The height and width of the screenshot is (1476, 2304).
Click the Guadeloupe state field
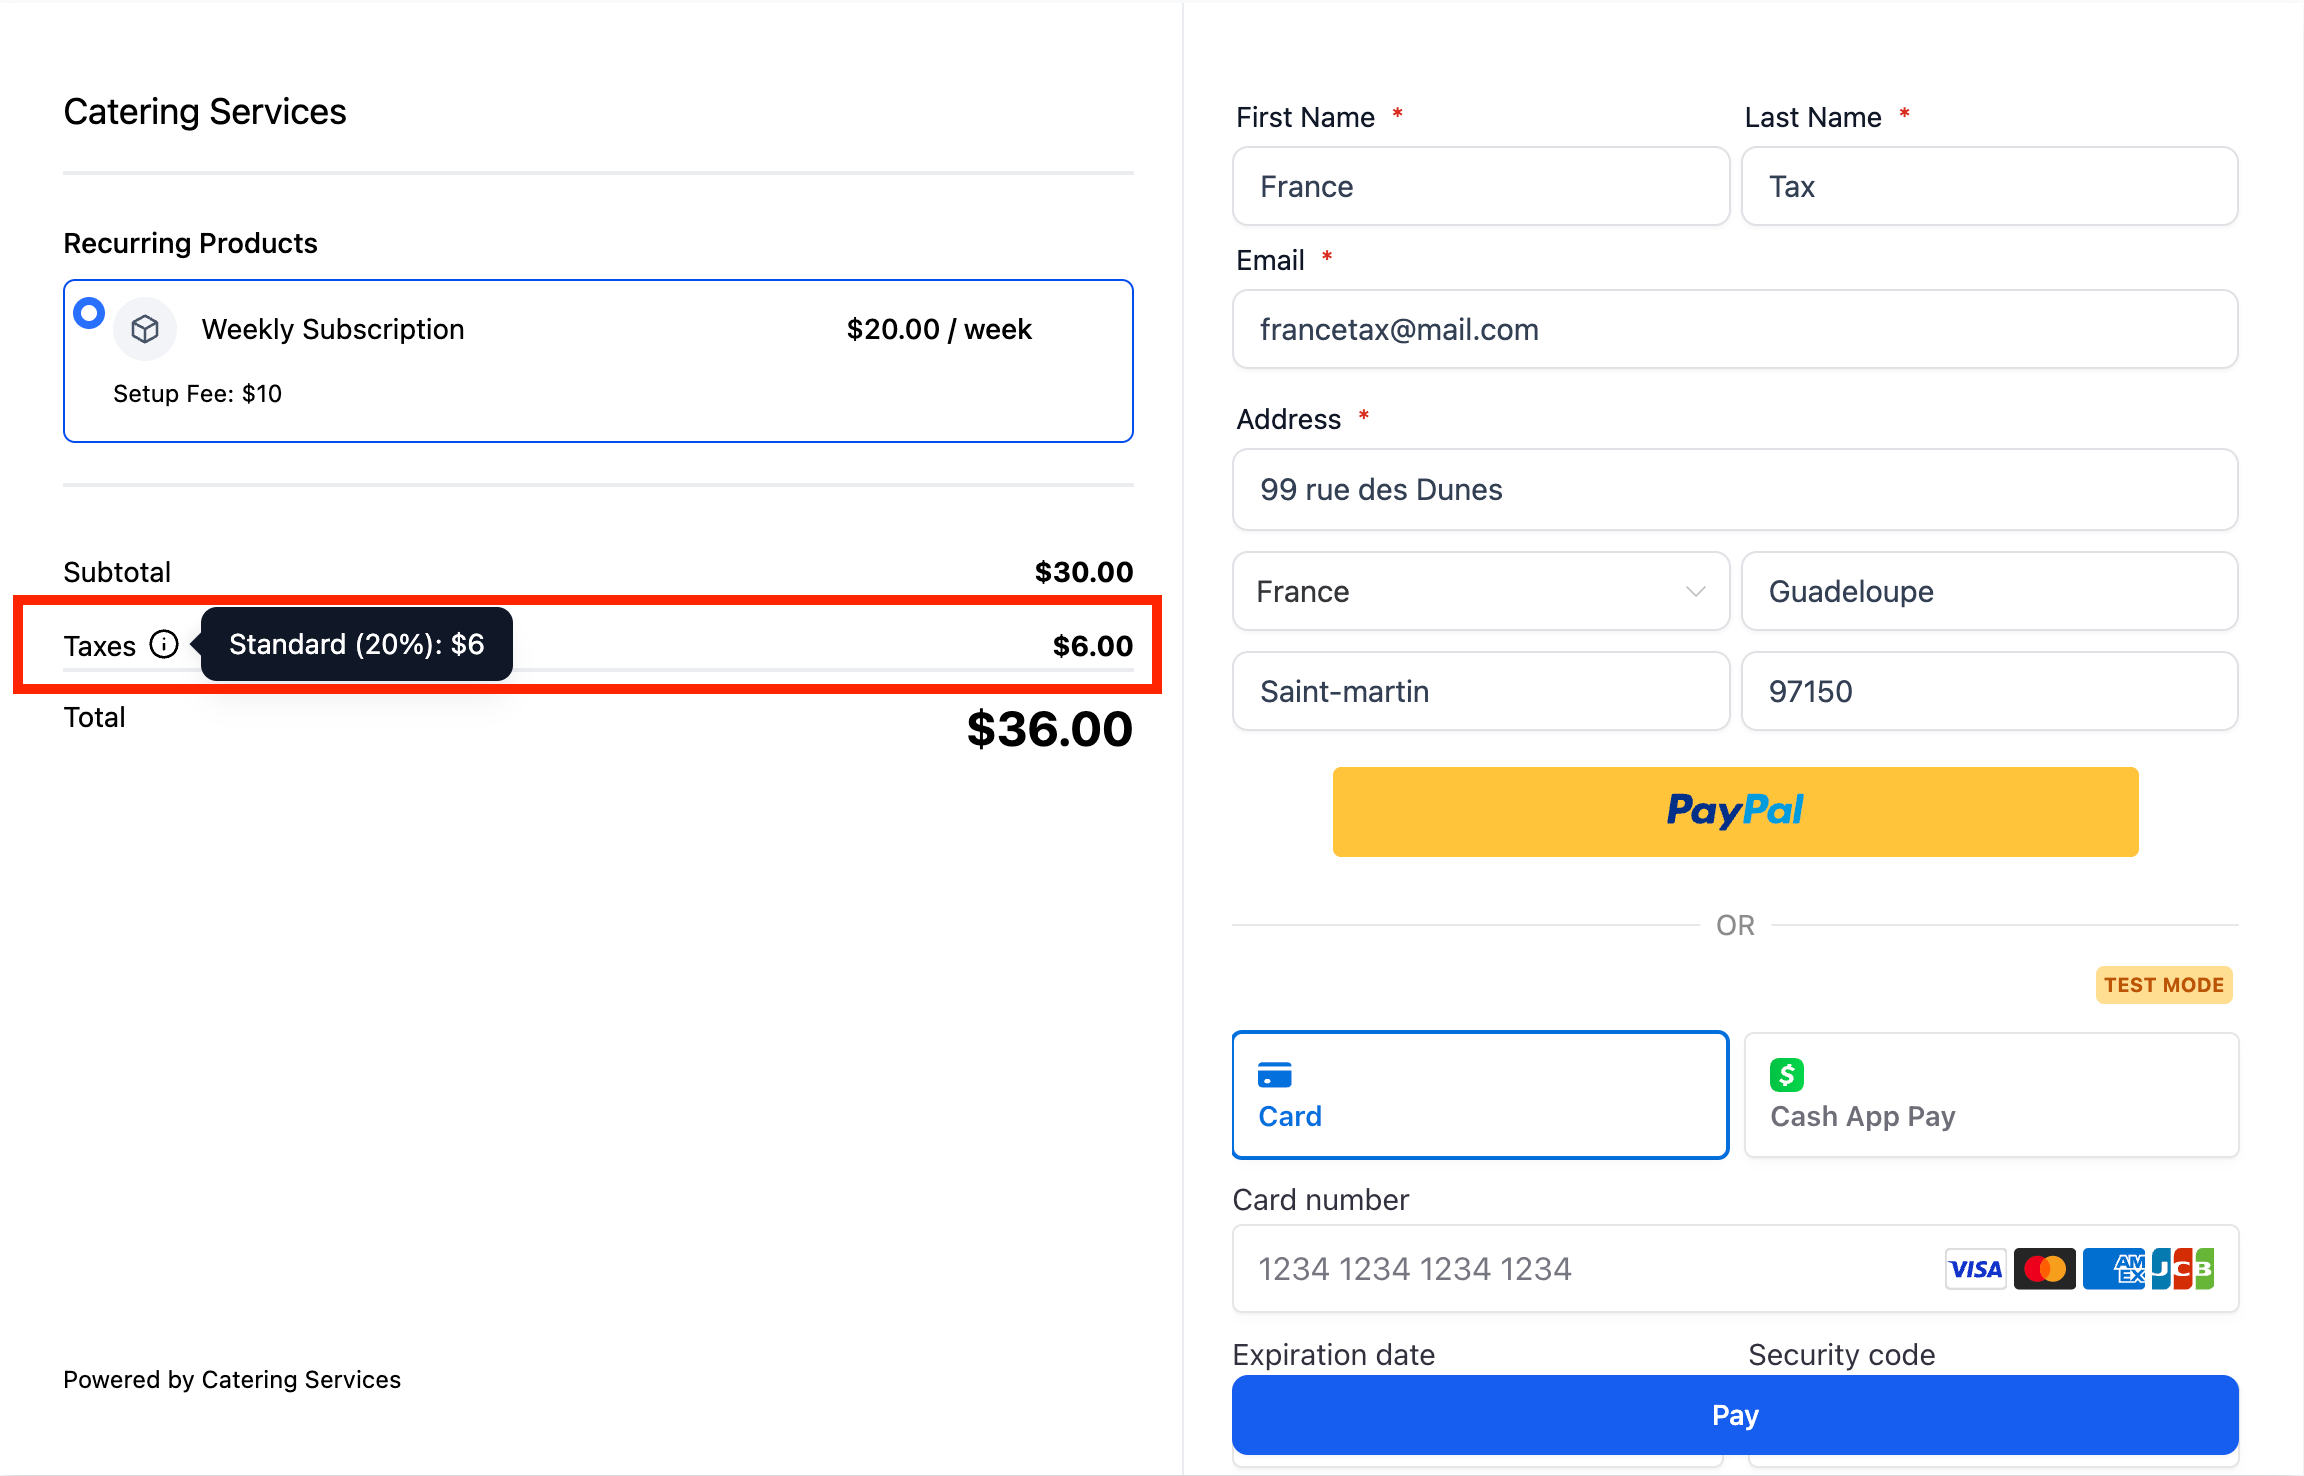[1989, 591]
